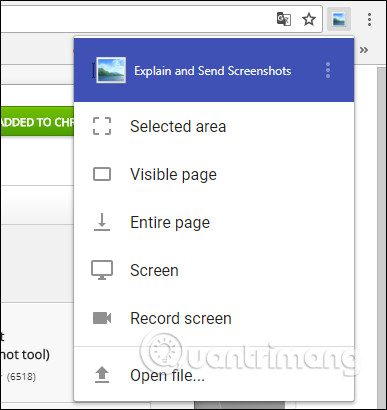The height and width of the screenshot is (410, 387).
Task: Click the monitor Screen icon
Action: [102, 270]
